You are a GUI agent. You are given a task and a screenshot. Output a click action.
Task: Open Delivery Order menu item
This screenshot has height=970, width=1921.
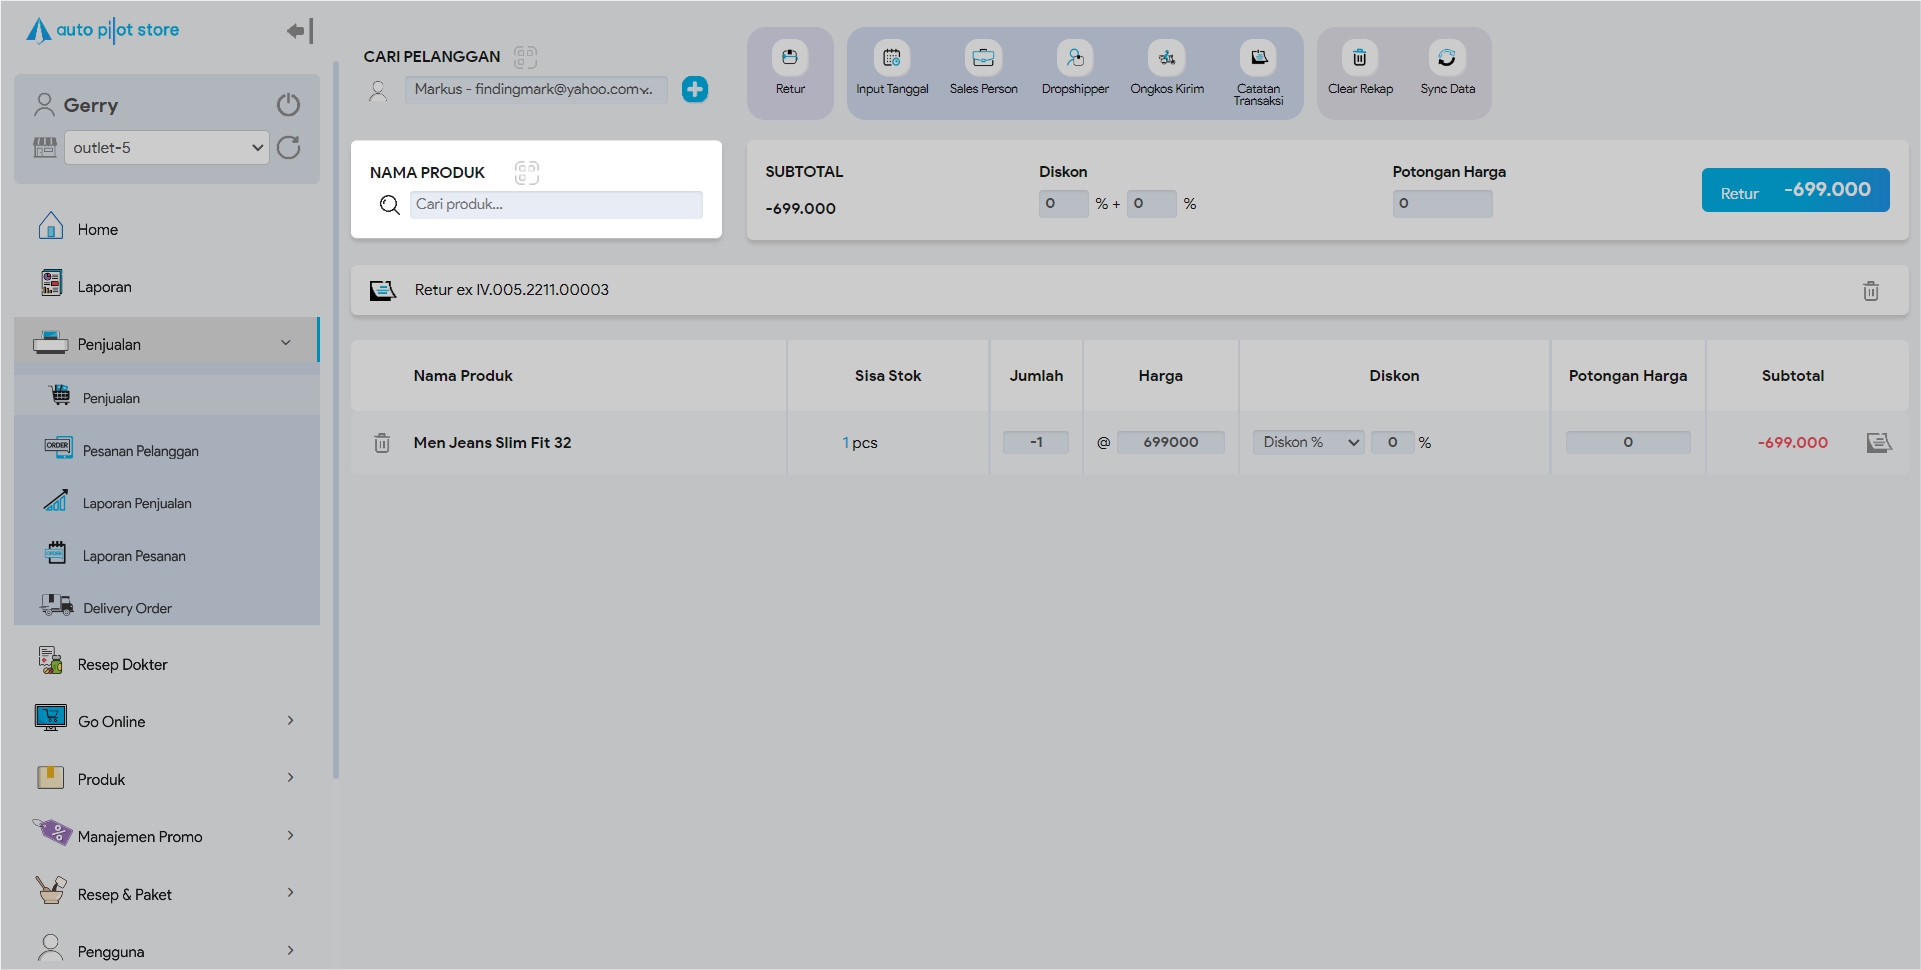(127, 608)
